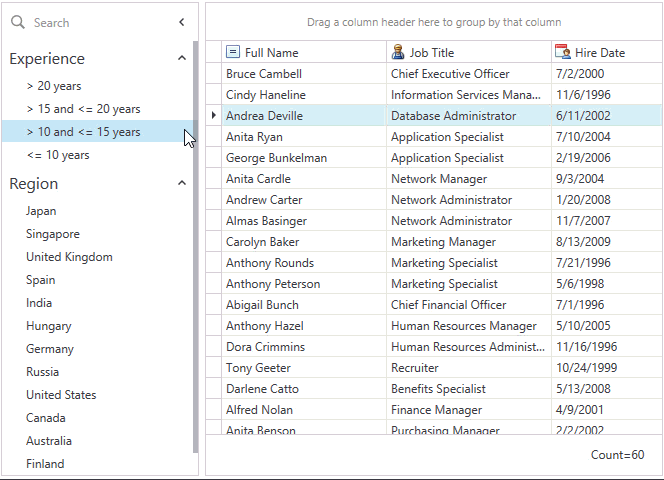Image resolution: width=664 pixels, height=480 pixels.
Task: Pick Germany in the Region list
Action: [x=50, y=349]
